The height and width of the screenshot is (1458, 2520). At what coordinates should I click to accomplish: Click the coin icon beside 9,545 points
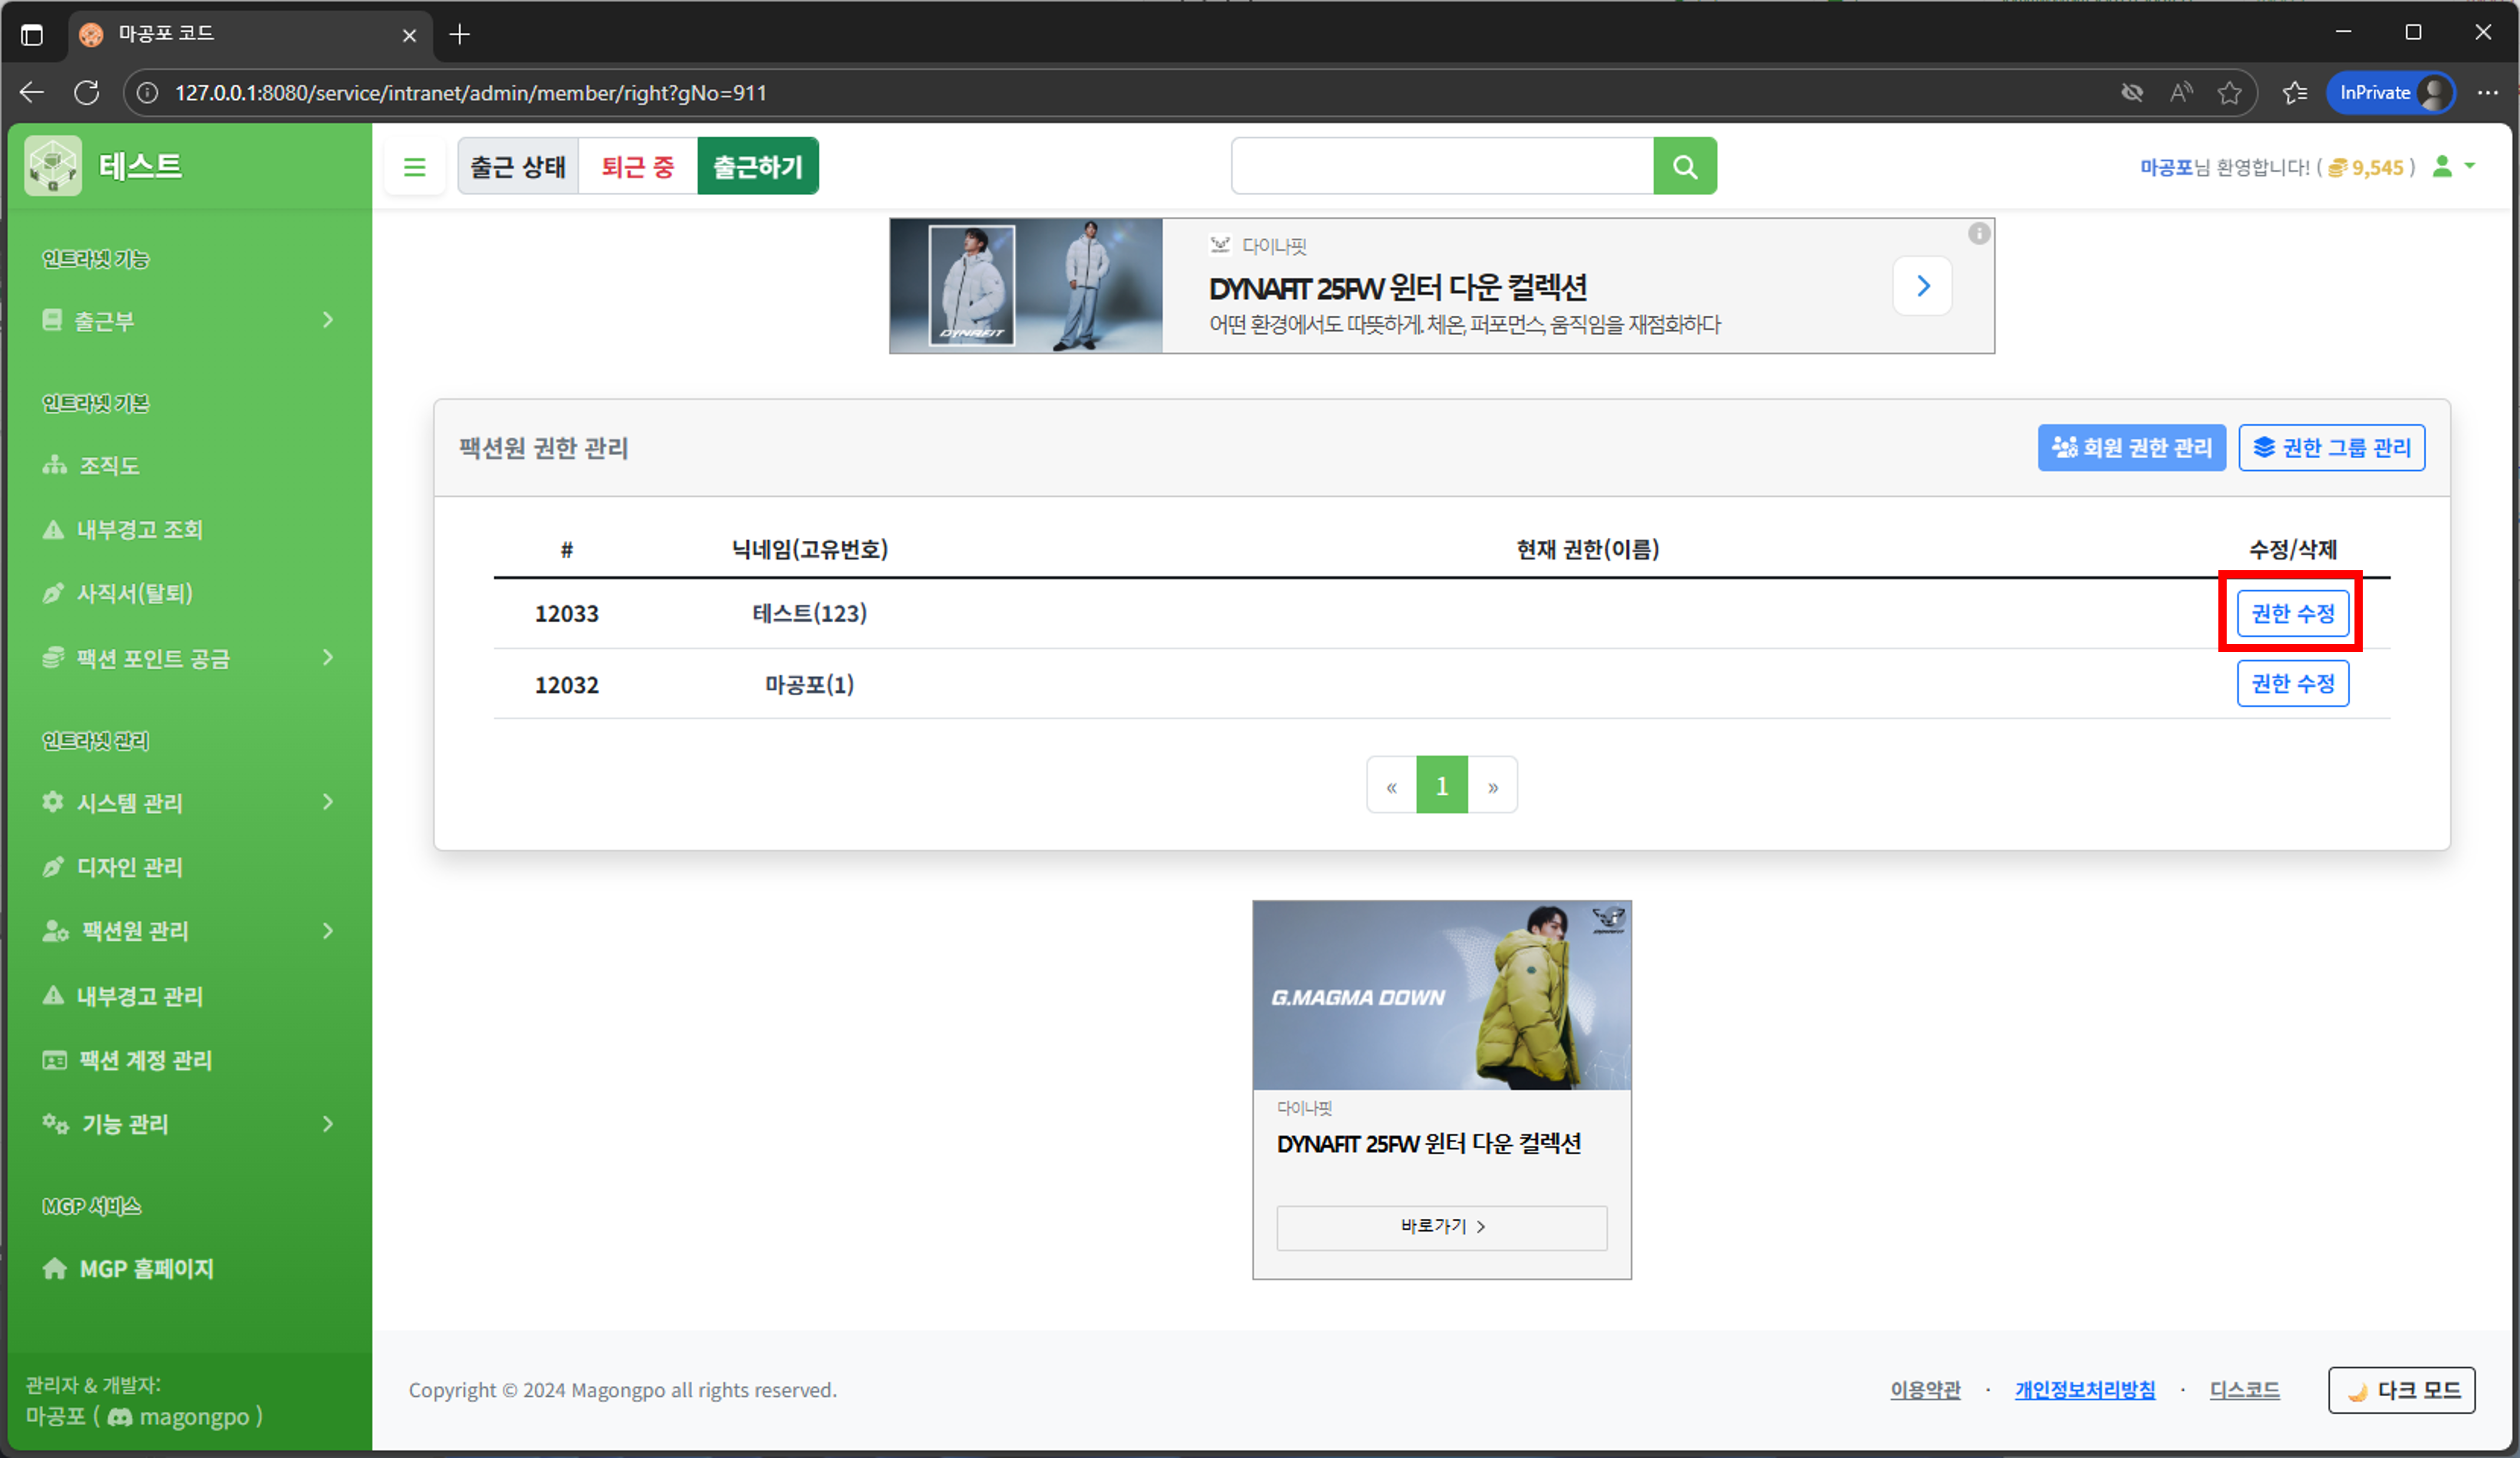2336,167
